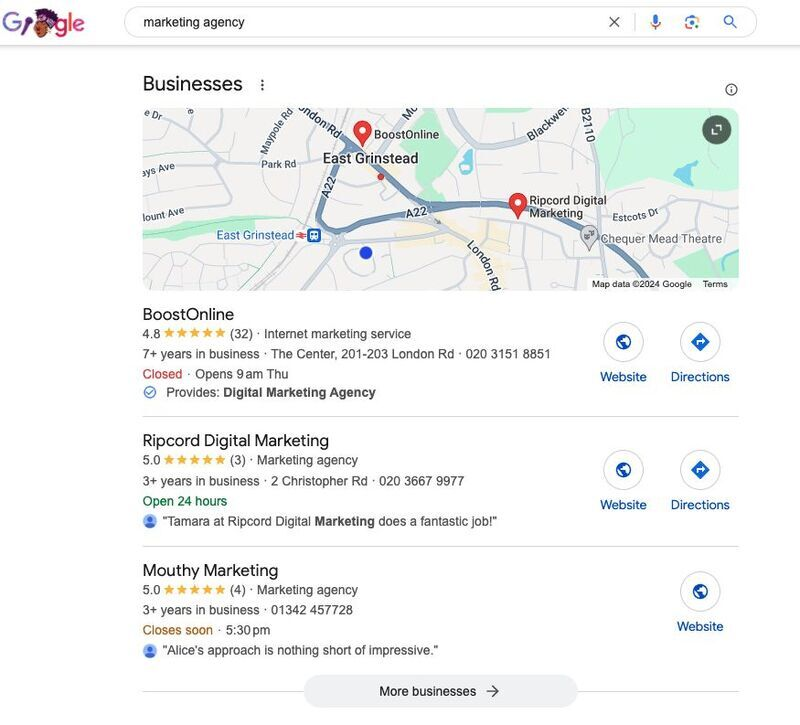Viewport: 800px width, 725px height.
Task: Start voice search with microphone icon
Action: pyautogui.click(x=655, y=22)
